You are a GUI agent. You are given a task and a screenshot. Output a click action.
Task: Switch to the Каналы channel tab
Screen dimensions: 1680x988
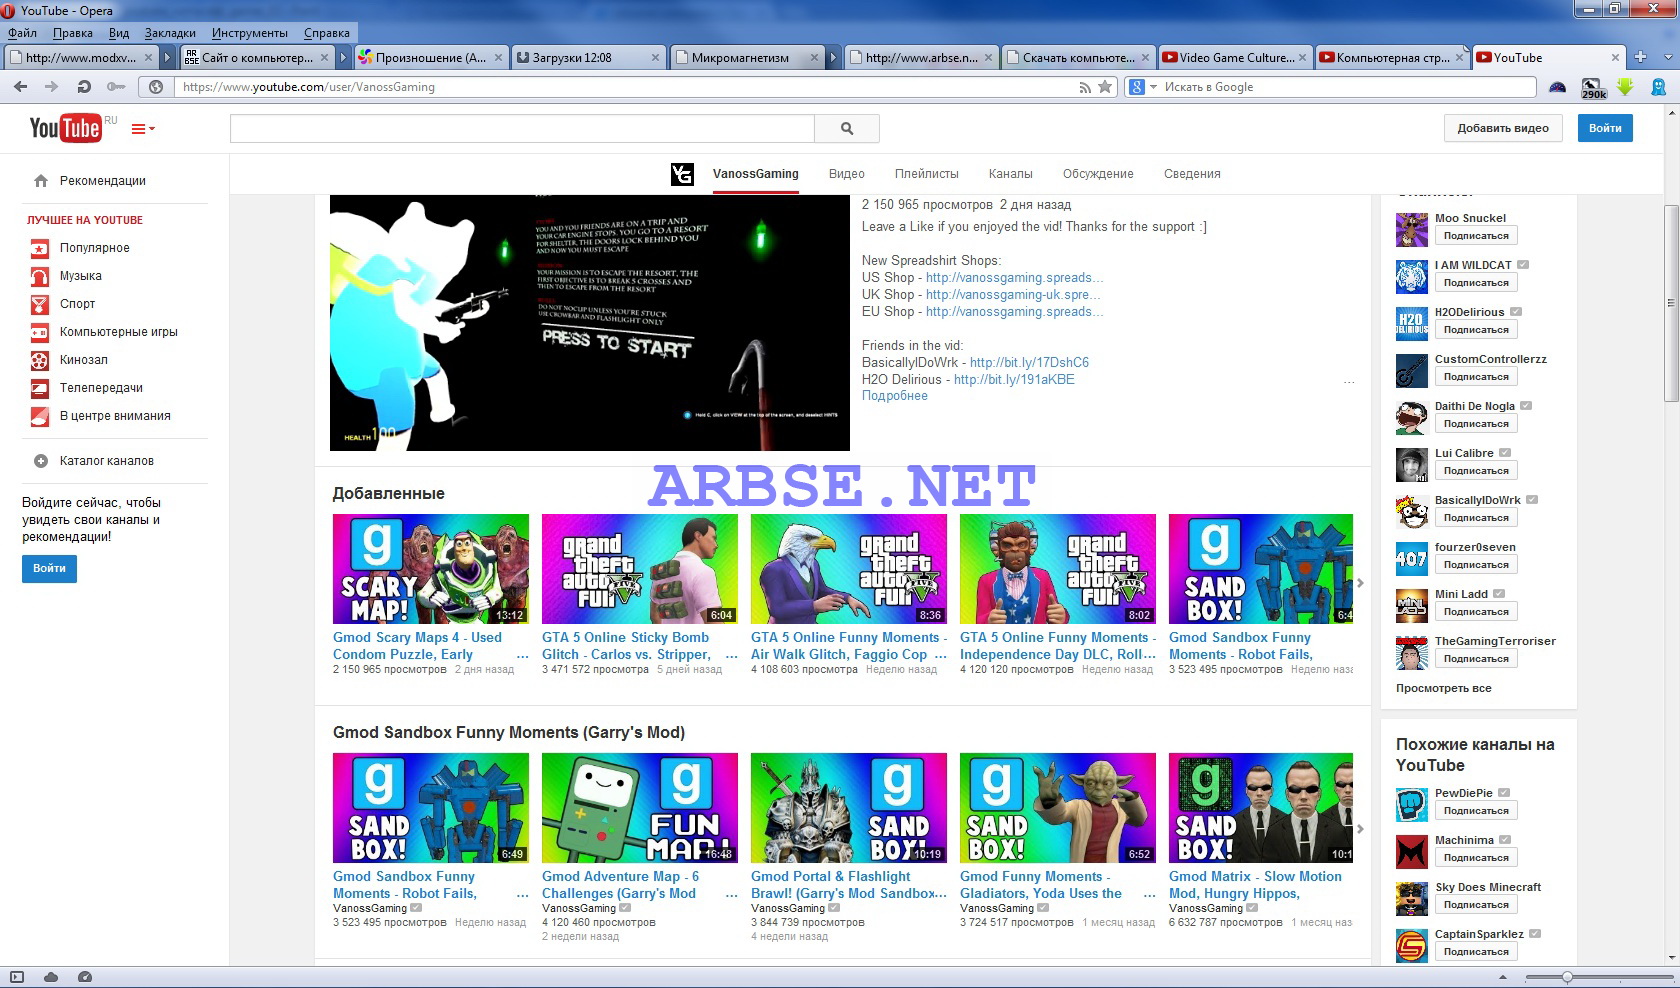click(x=1010, y=174)
